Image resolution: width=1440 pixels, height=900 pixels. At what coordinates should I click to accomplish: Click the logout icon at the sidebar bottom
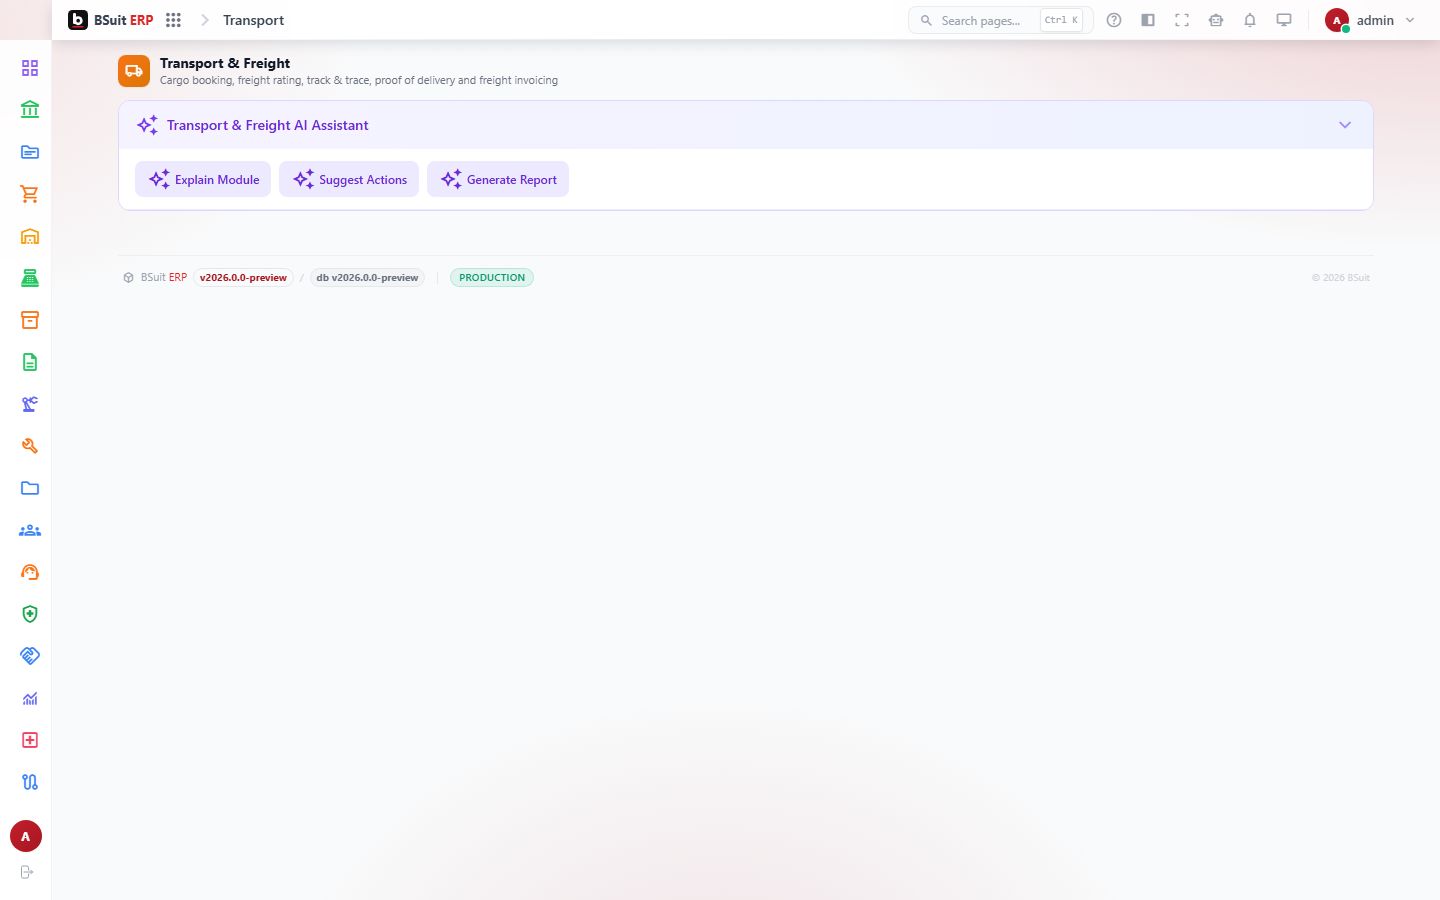click(x=27, y=872)
